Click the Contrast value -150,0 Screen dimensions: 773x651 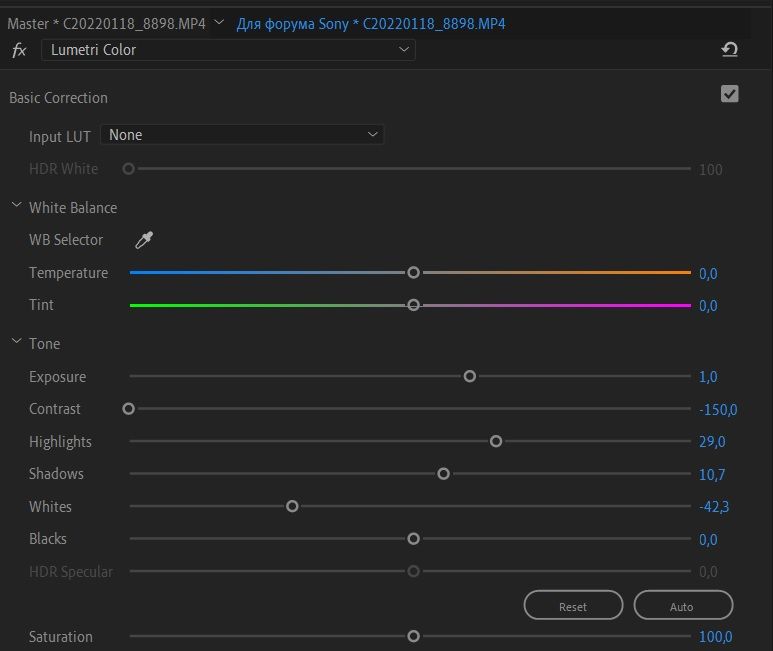[x=718, y=409]
